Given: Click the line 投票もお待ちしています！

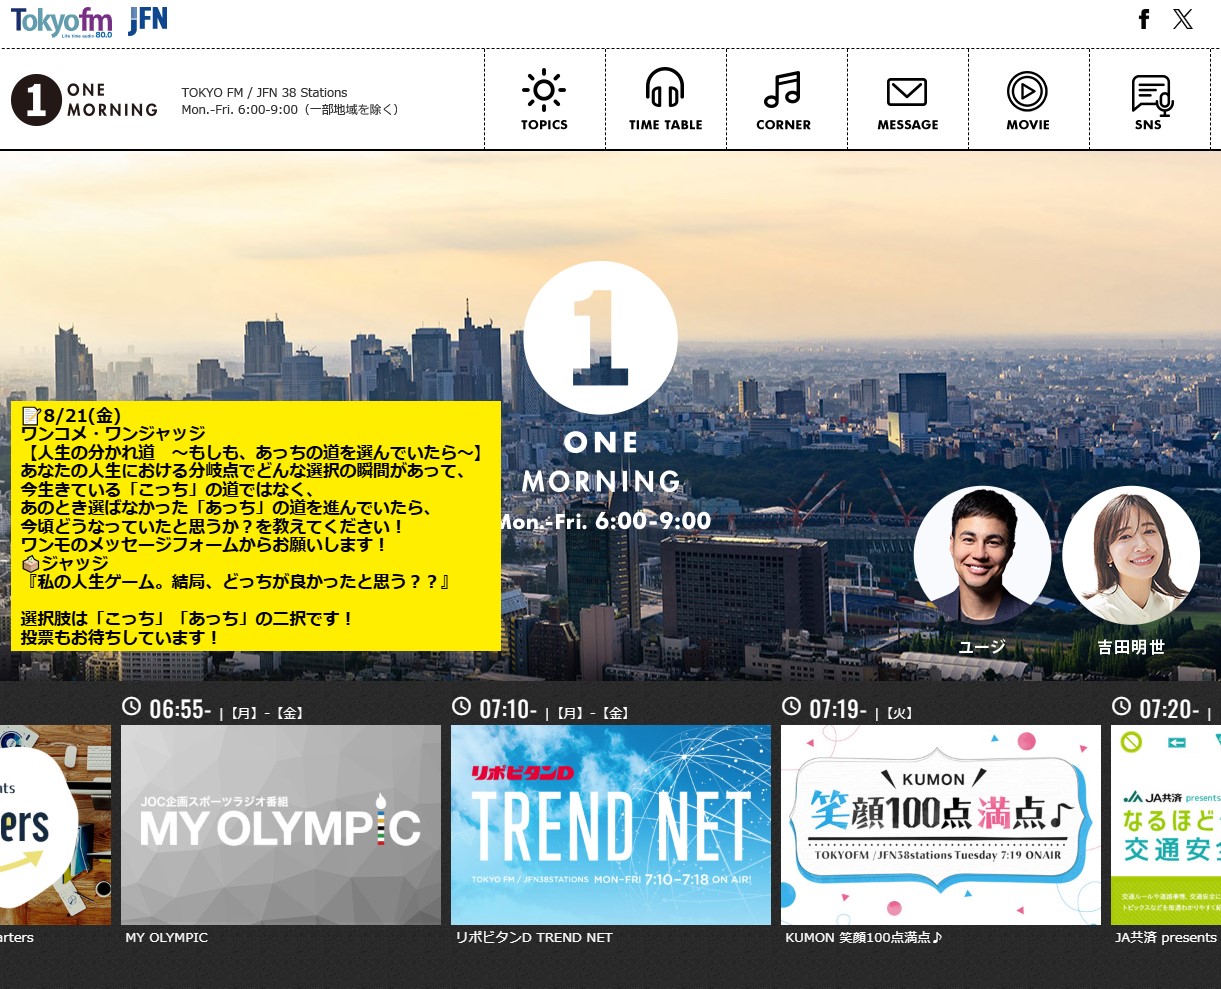Looking at the screenshot, I should coord(120,637).
